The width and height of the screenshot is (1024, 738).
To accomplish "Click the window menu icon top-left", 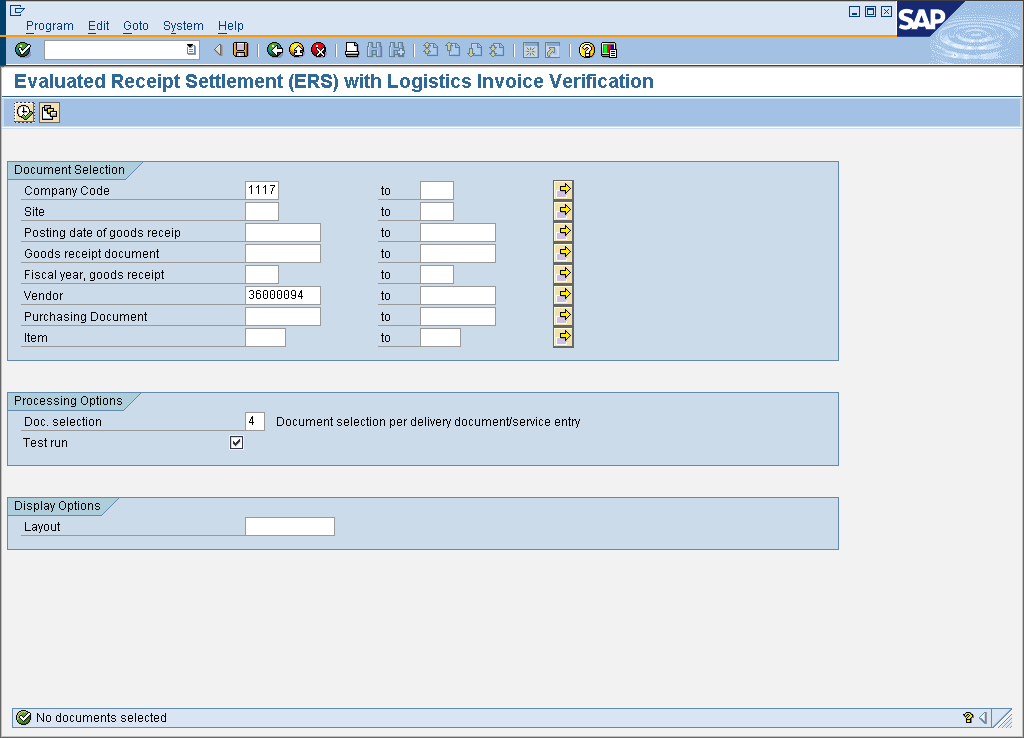I will (17, 10).
